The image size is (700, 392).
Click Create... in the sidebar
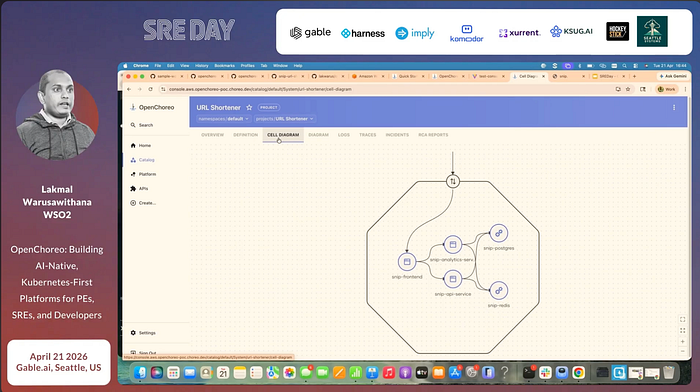143,203
